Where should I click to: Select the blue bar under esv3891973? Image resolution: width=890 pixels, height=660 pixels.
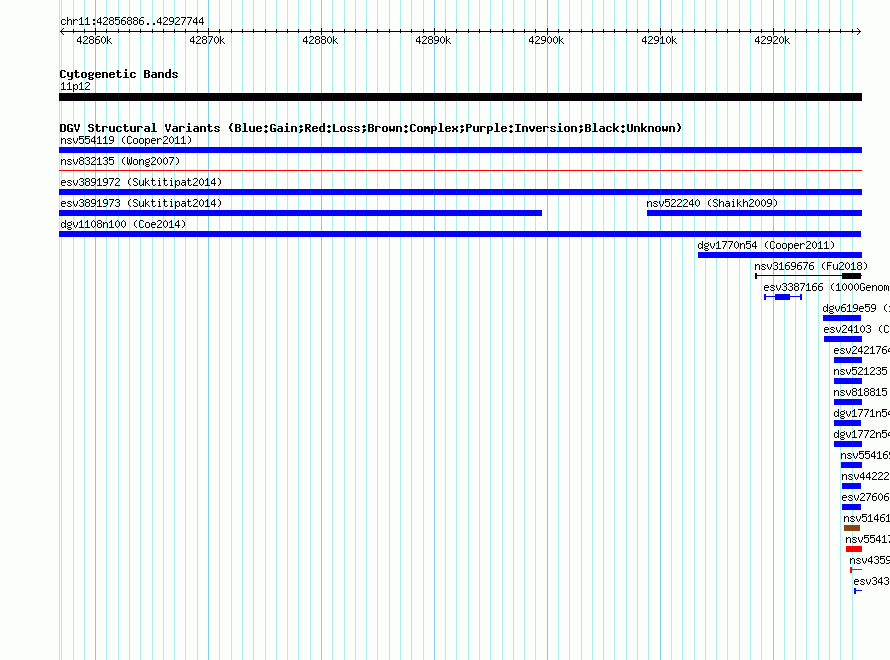[300, 213]
